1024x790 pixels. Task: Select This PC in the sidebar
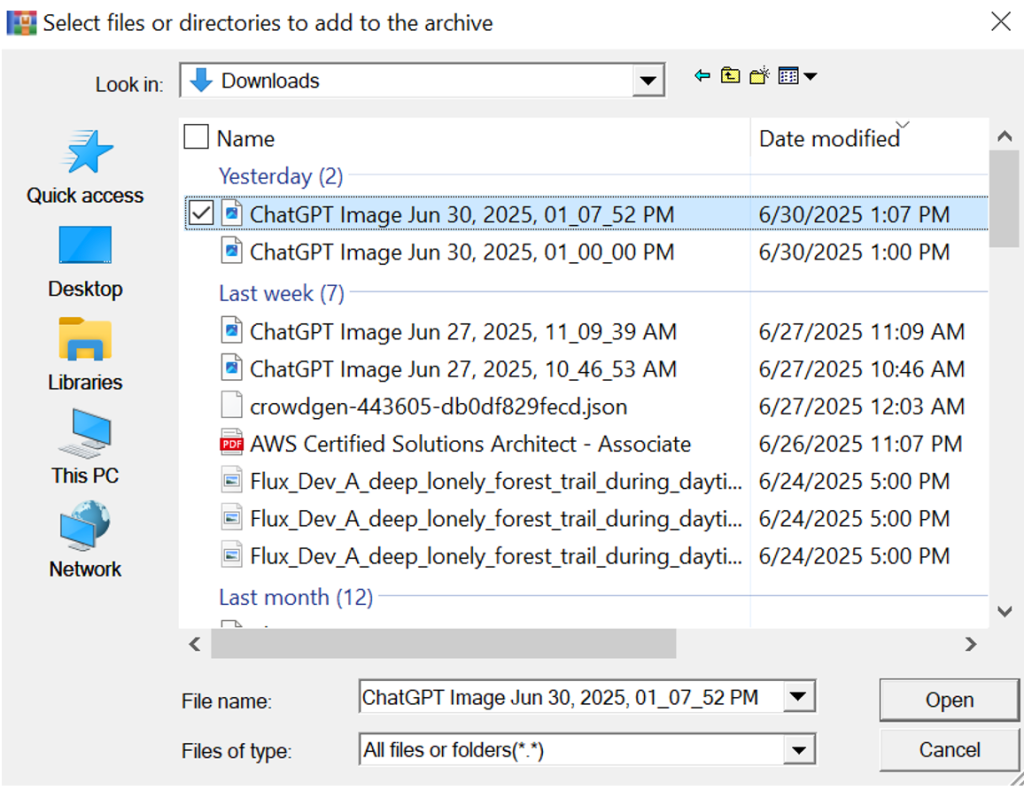[85, 447]
